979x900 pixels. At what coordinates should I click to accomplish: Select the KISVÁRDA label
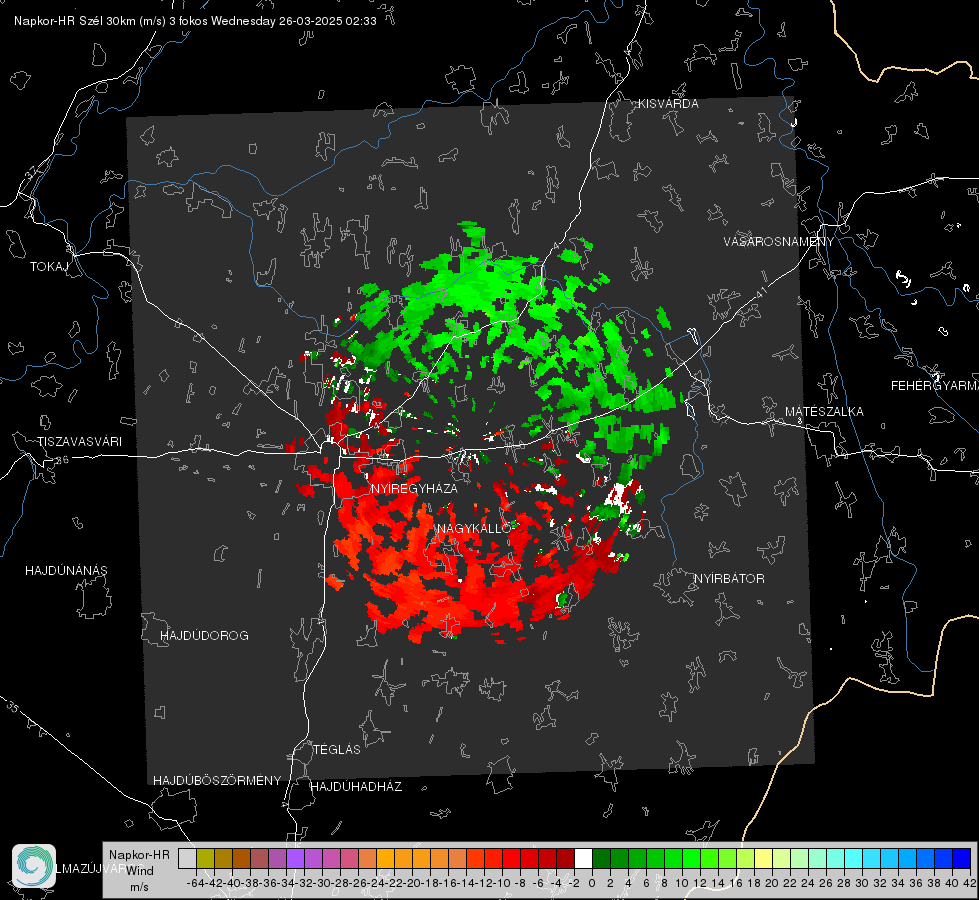click(668, 104)
